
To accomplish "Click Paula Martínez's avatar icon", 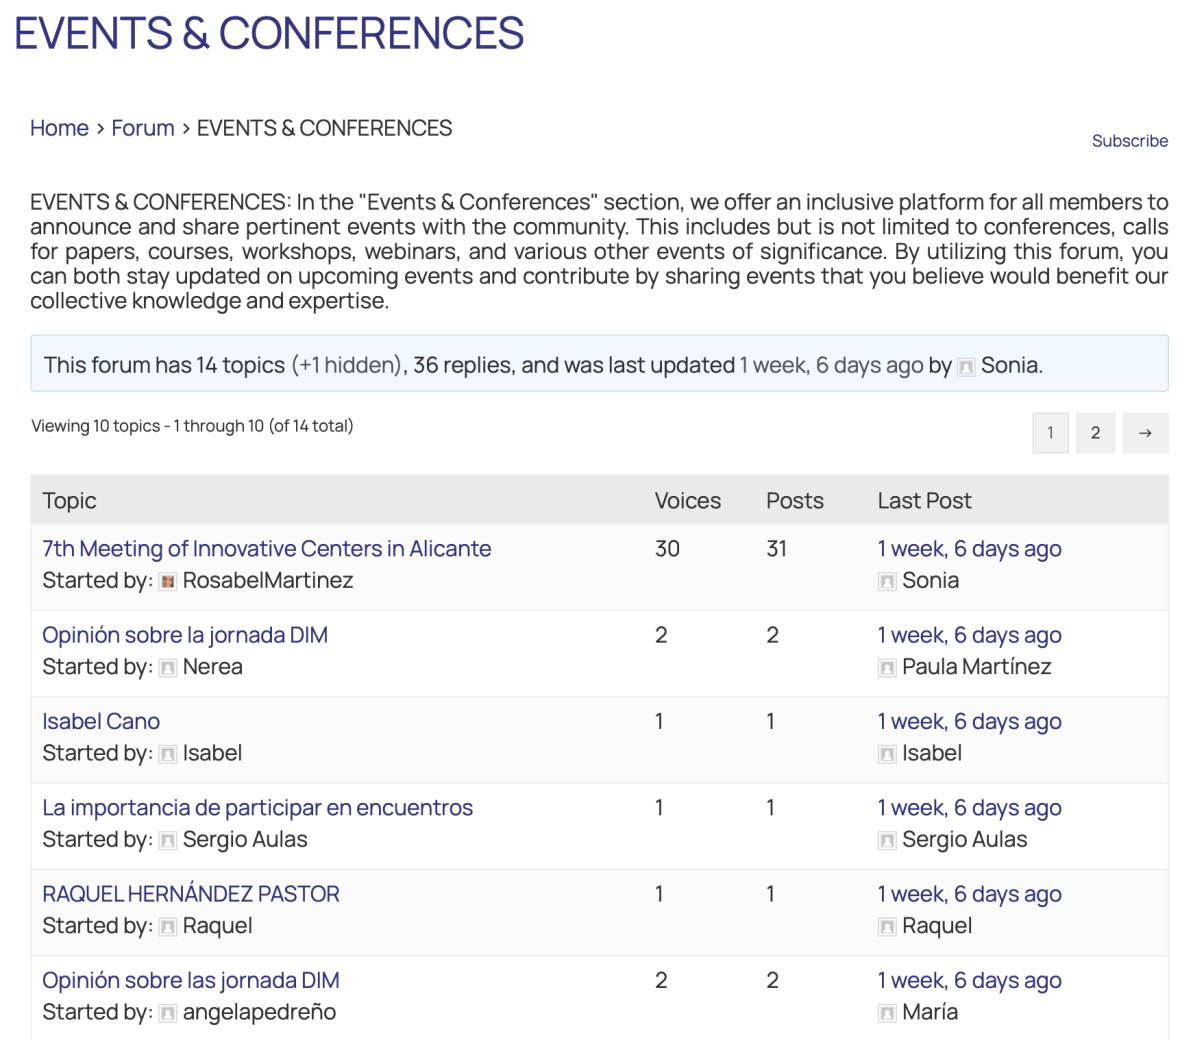I will (887, 668).
